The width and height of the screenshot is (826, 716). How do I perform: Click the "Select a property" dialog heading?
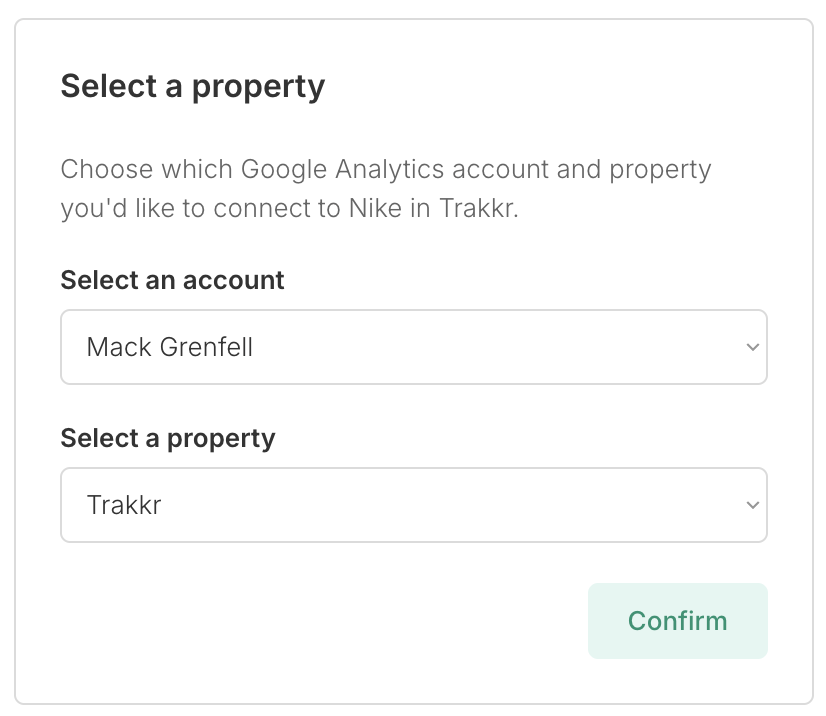(x=192, y=86)
